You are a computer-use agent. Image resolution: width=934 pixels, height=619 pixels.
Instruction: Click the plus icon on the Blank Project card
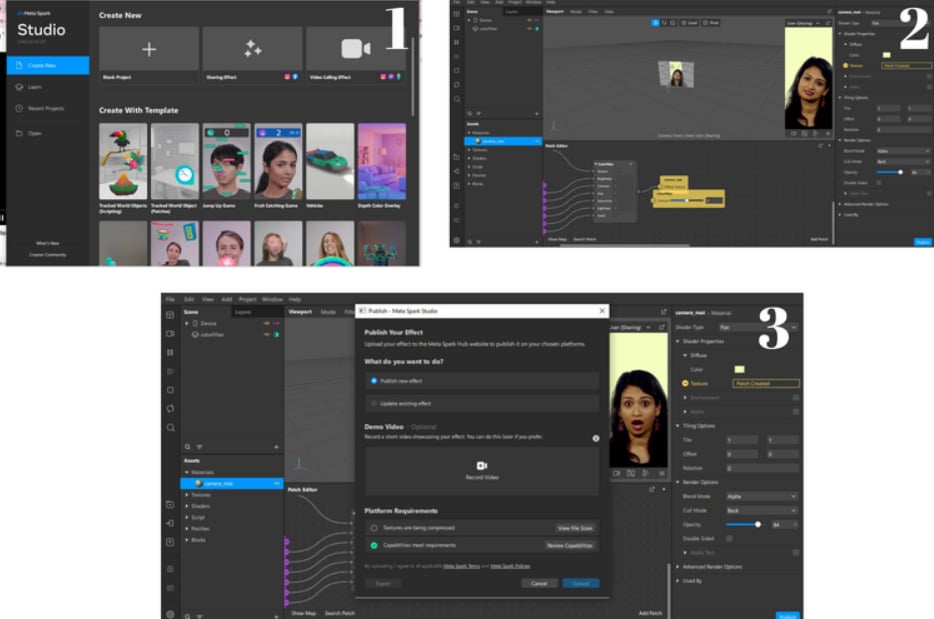coord(149,49)
